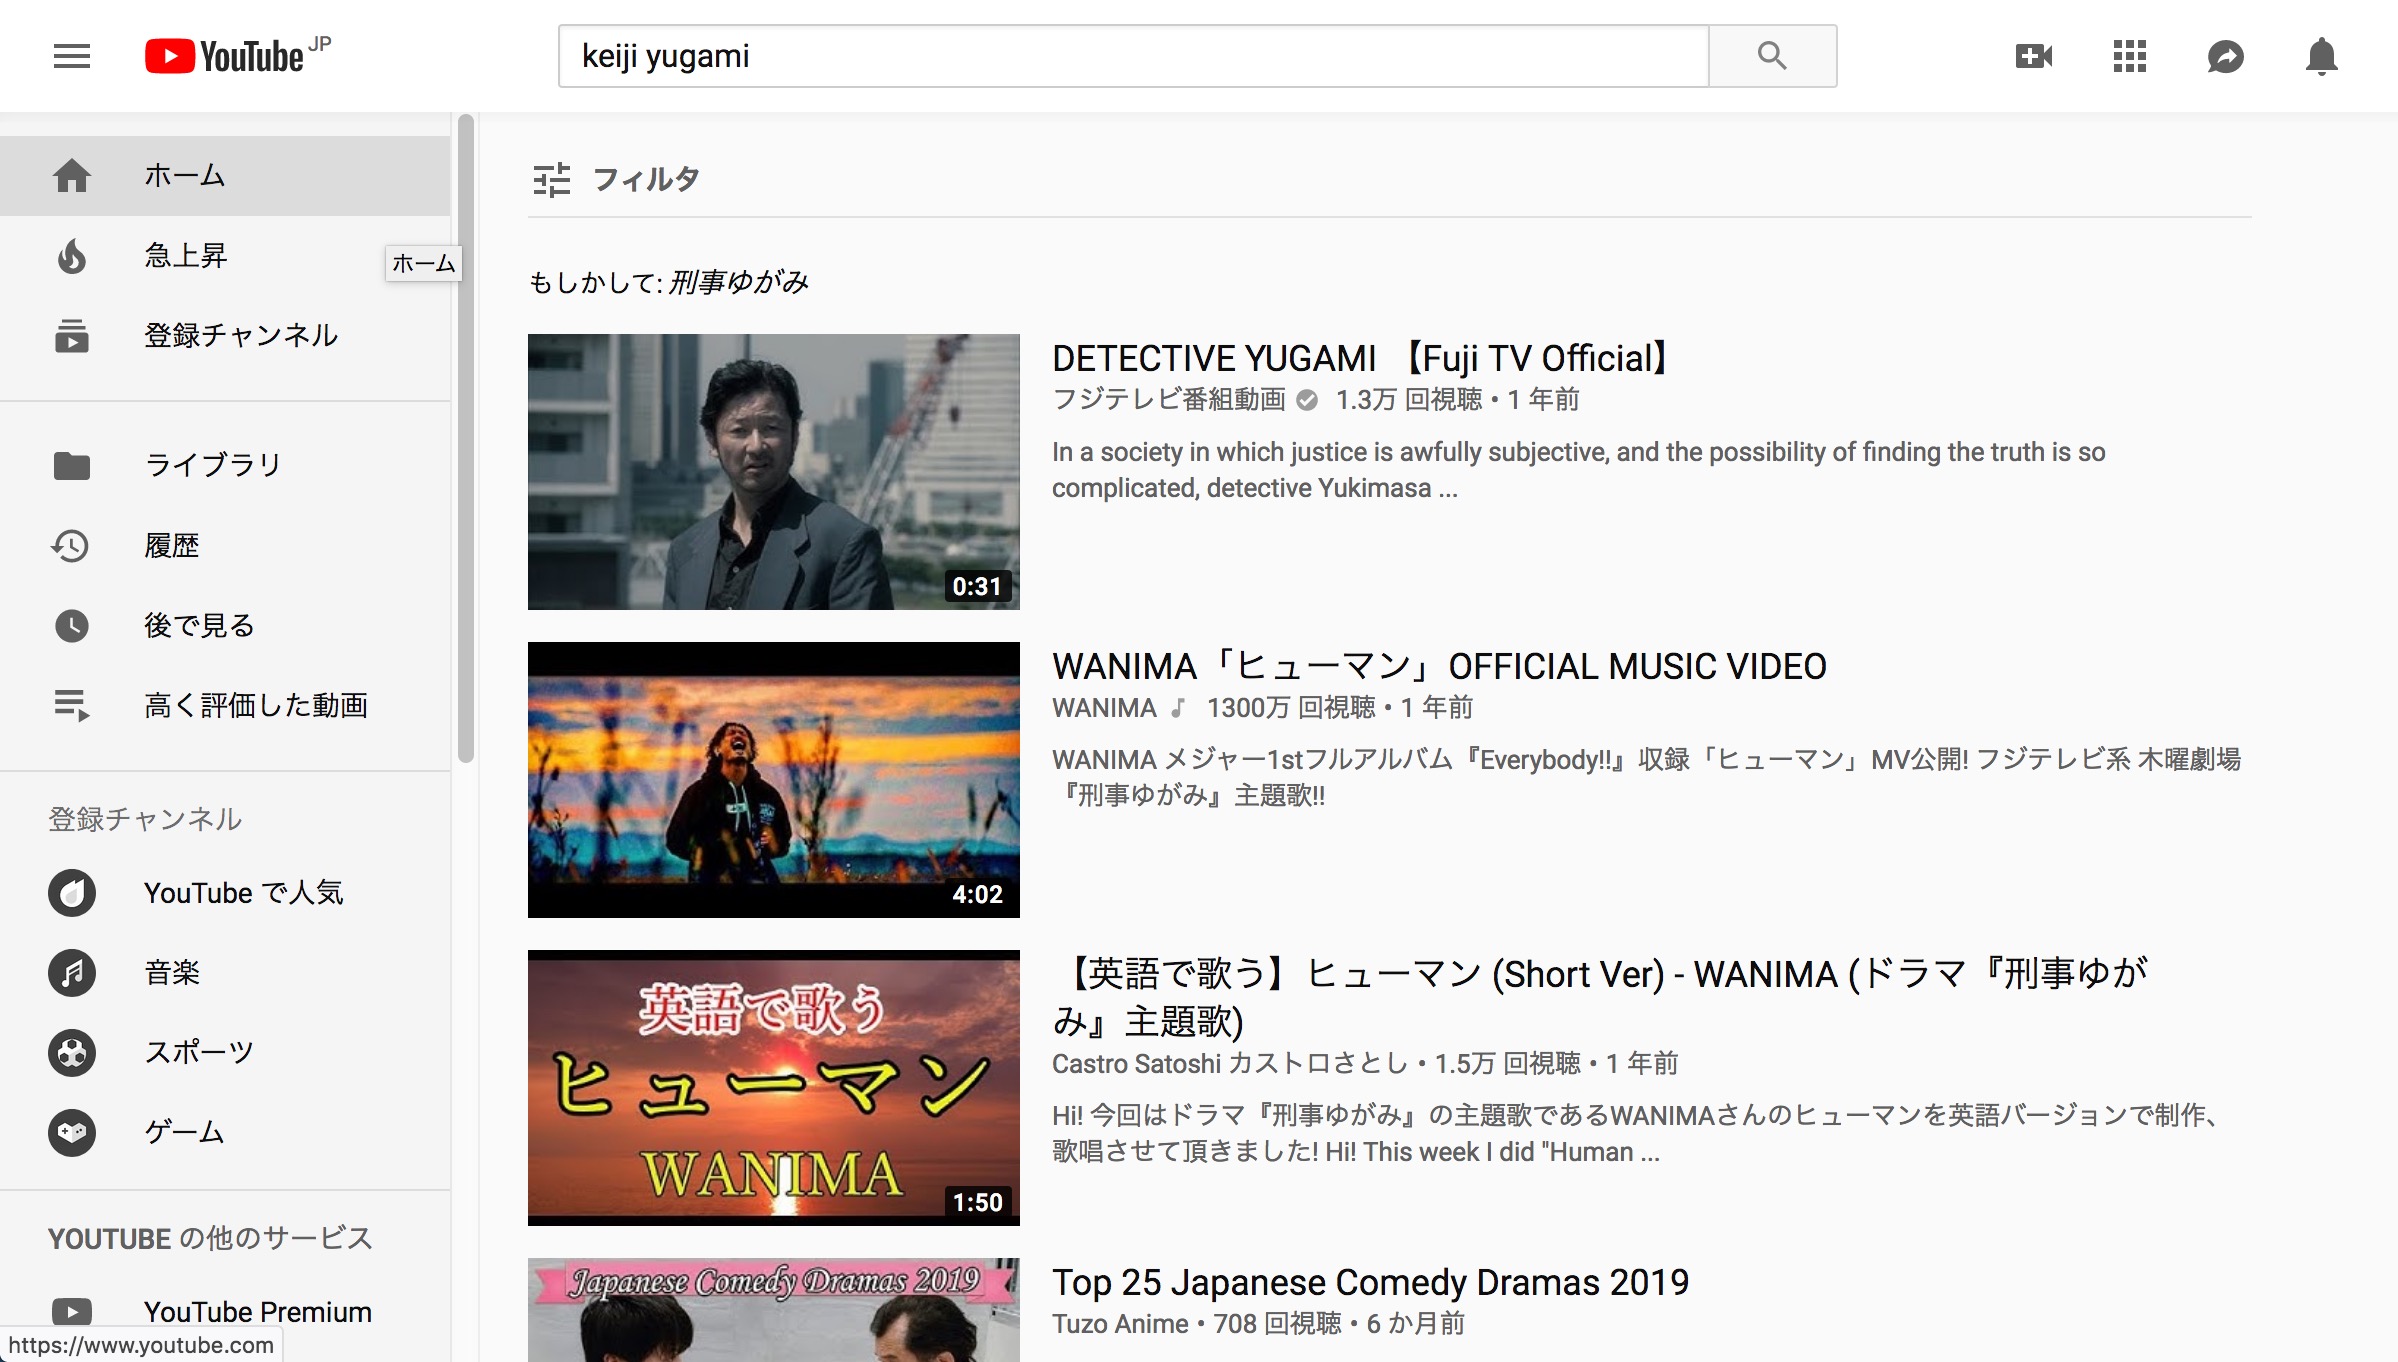The width and height of the screenshot is (2398, 1362).
Task: Click the liked videos playlist icon
Action: pyautogui.click(x=72, y=706)
